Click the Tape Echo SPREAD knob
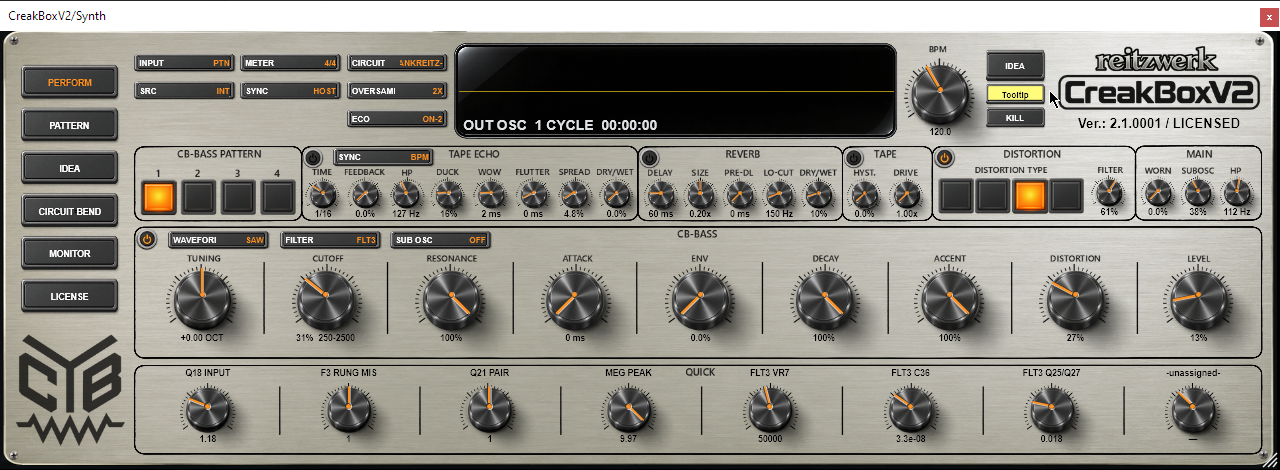The image size is (1280, 470). [574, 193]
